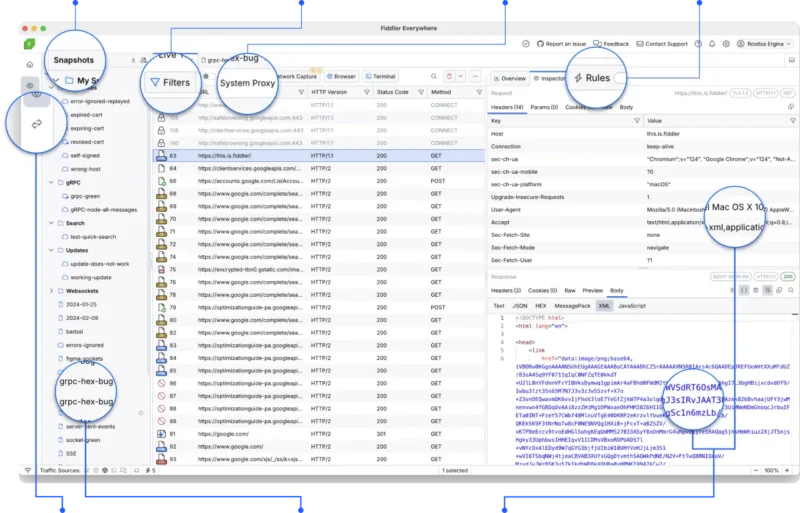Click the zoom in plus icon
Image resolution: width=800 pixels, height=513 pixels.
787,470
